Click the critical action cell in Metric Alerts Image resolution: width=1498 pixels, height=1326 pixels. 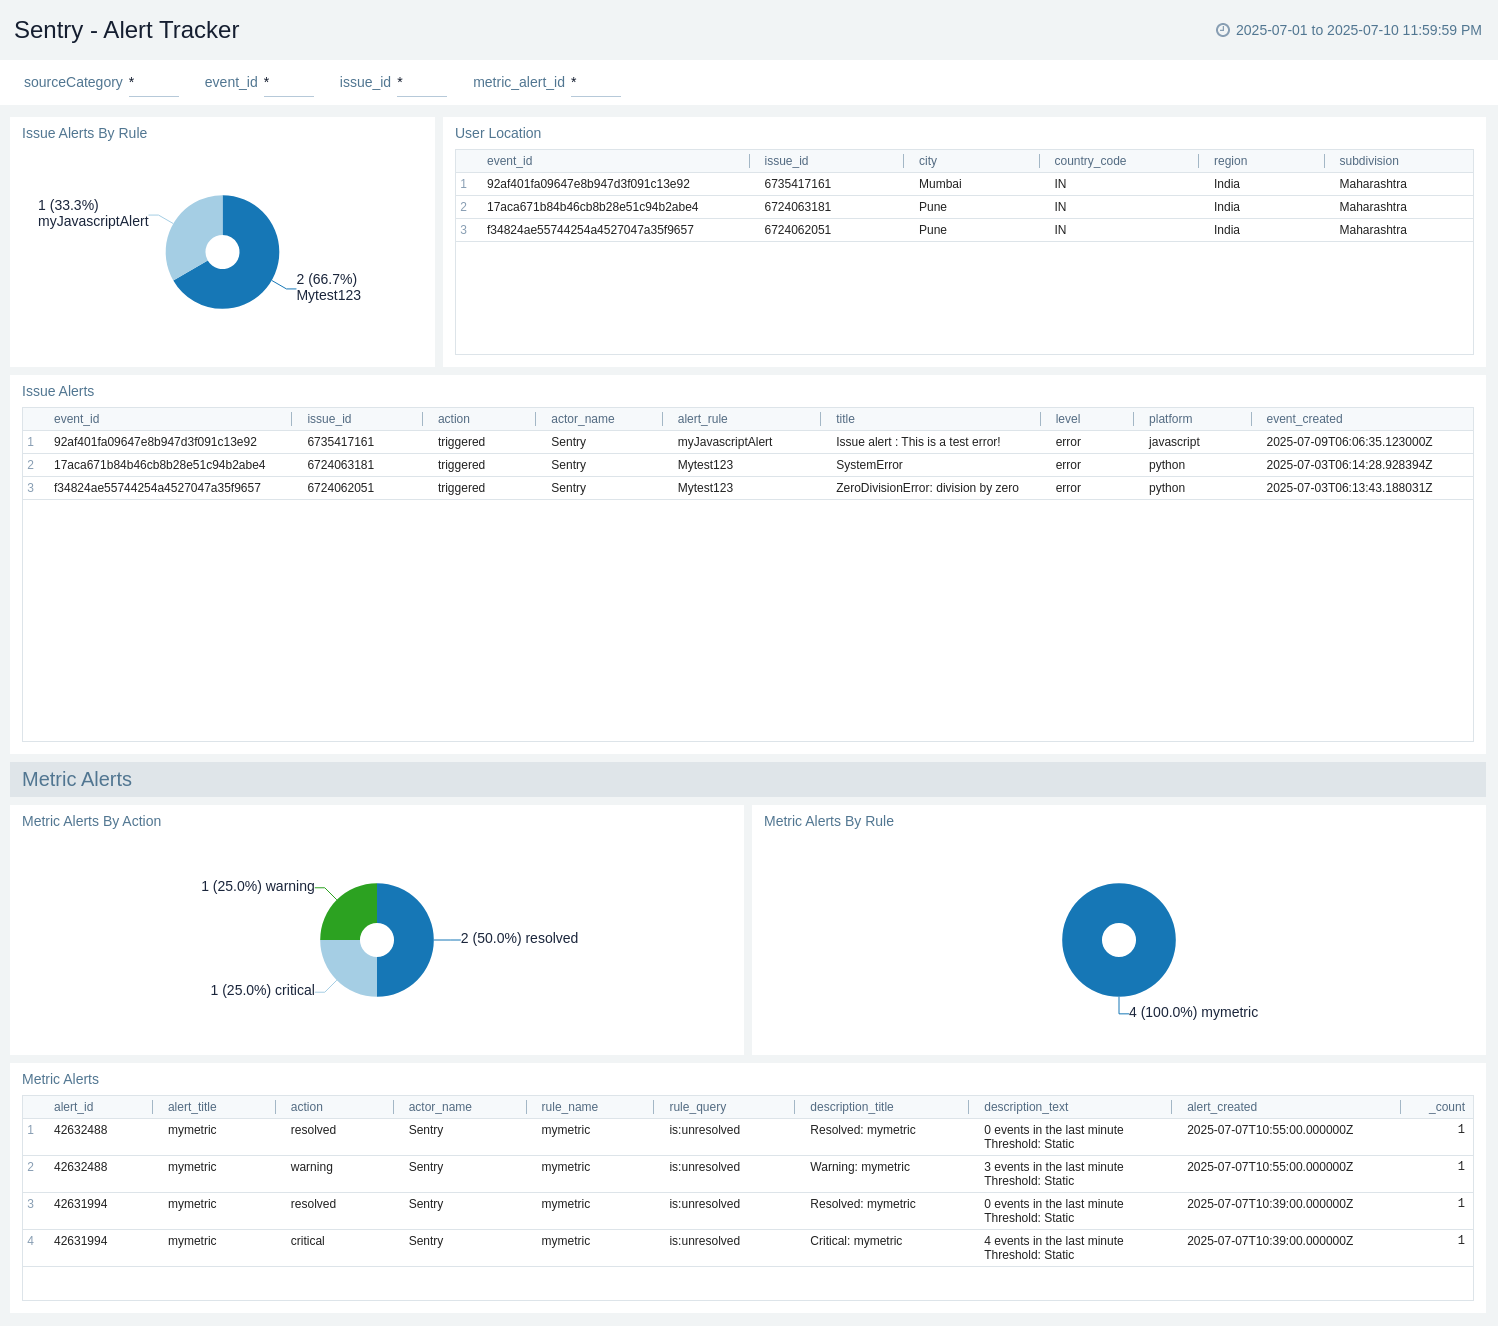coord(308,1241)
